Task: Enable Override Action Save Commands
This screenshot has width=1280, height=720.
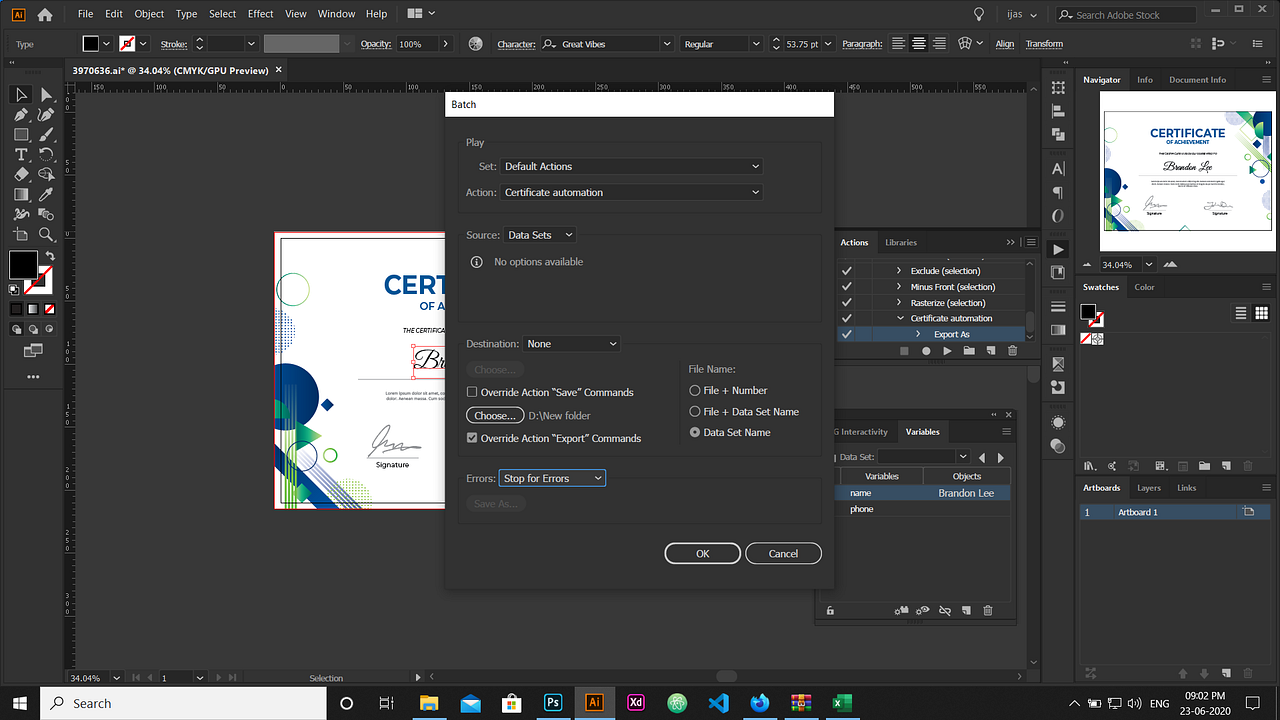Action: [472, 392]
